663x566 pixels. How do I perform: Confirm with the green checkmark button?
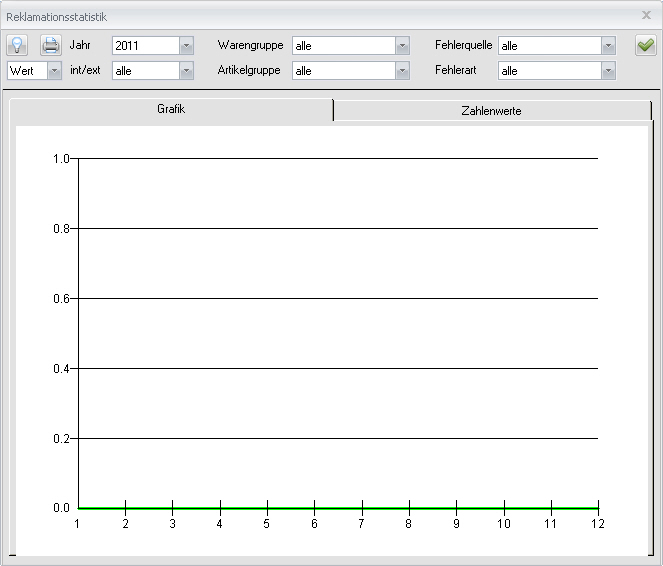[x=646, y=45]
